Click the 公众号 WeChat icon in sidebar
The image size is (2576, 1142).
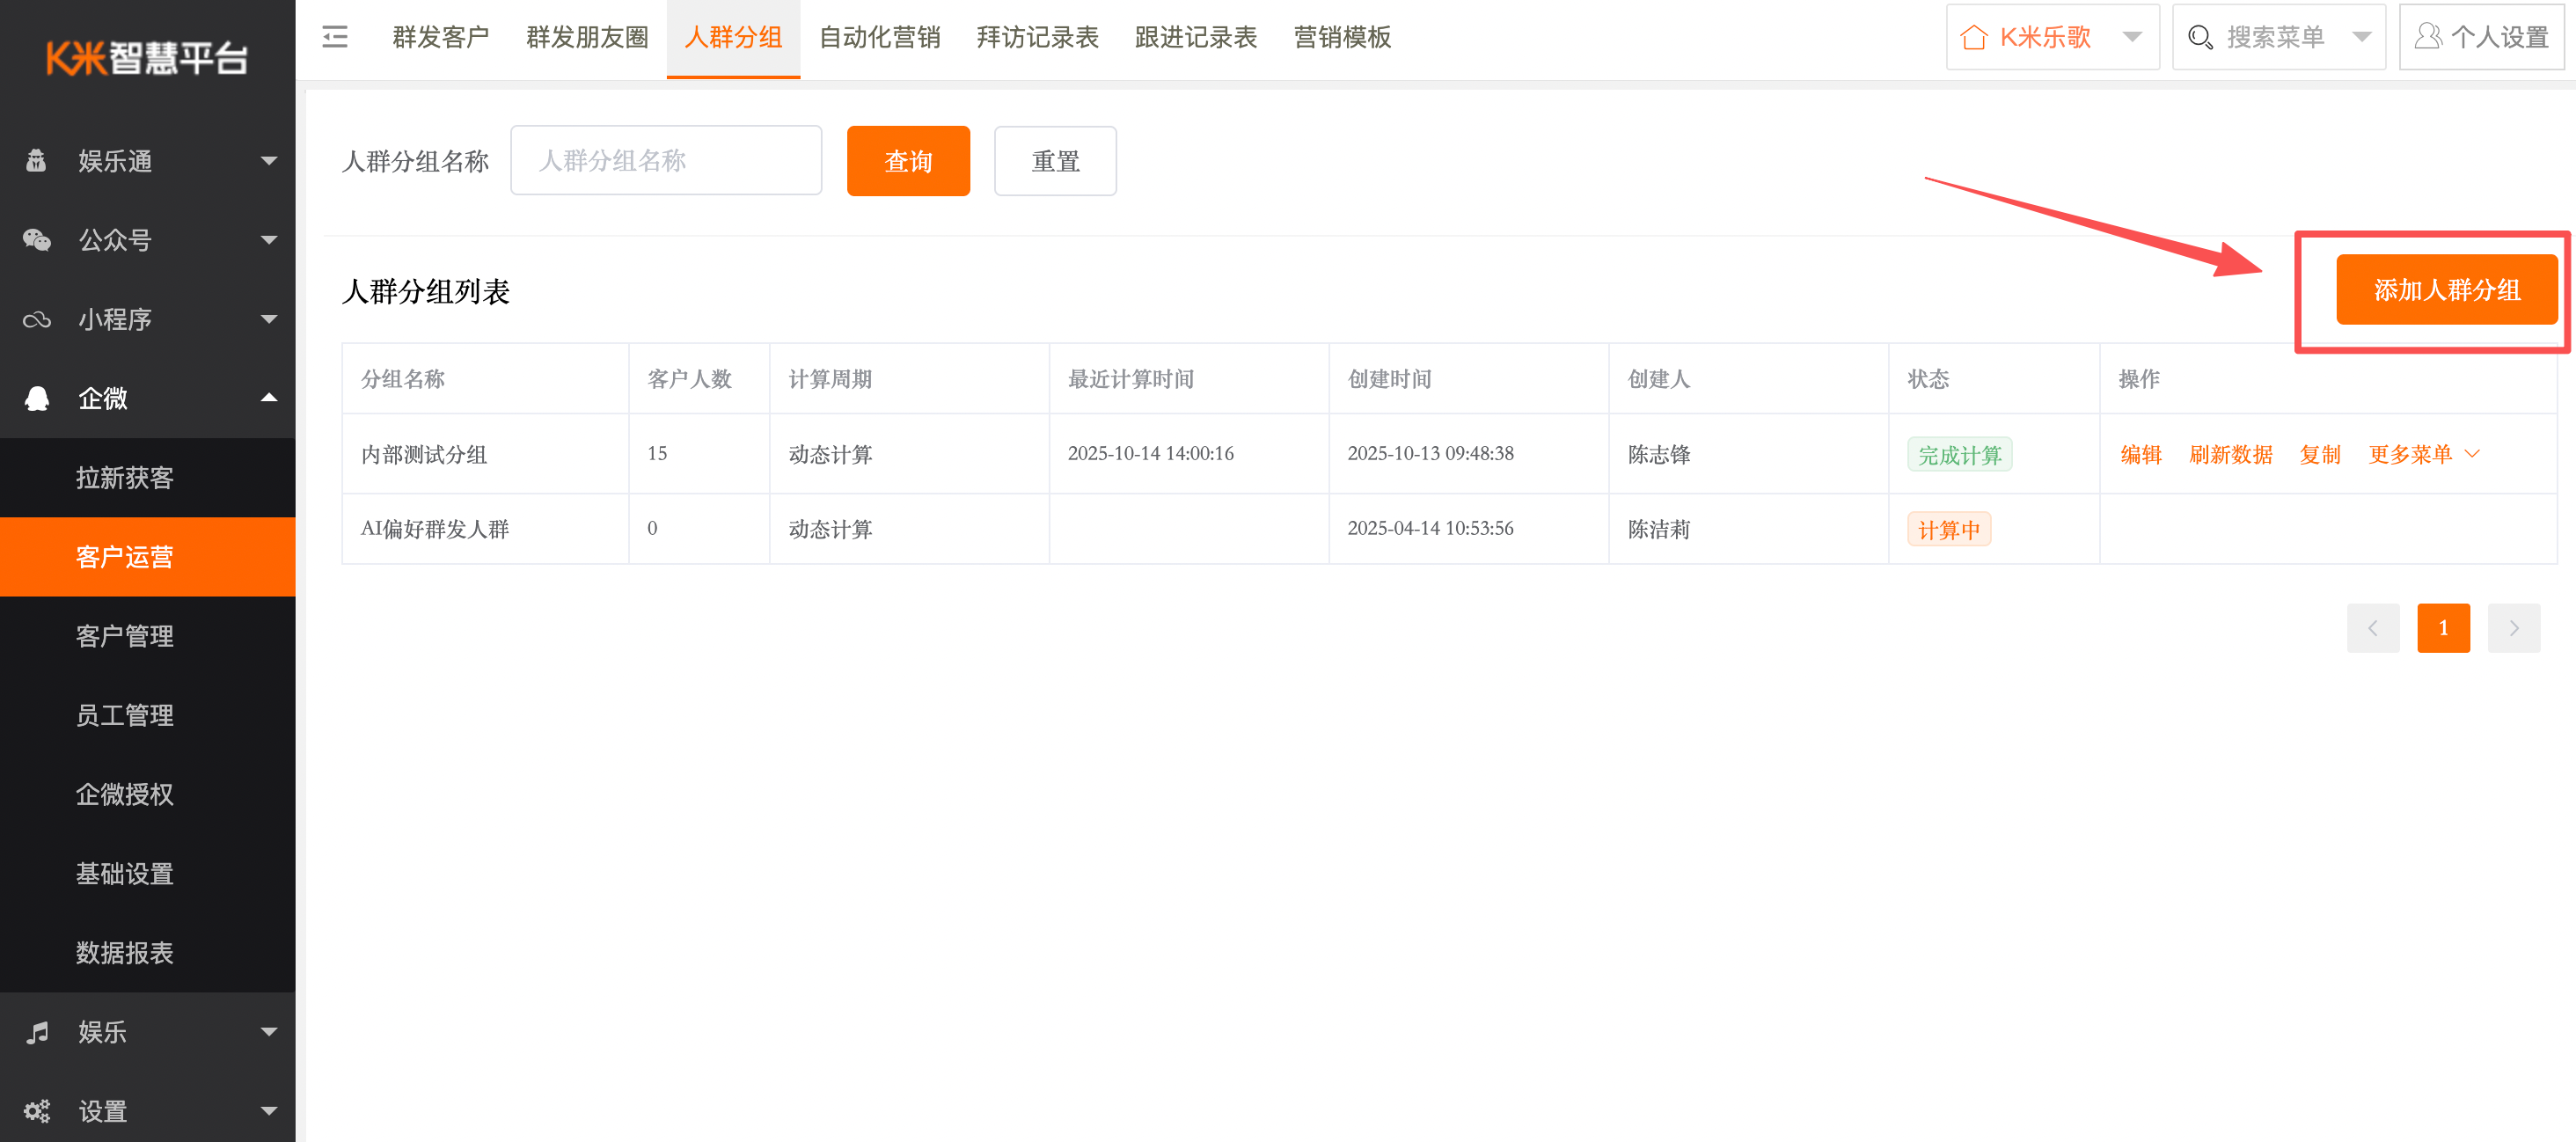click(37, 240)
